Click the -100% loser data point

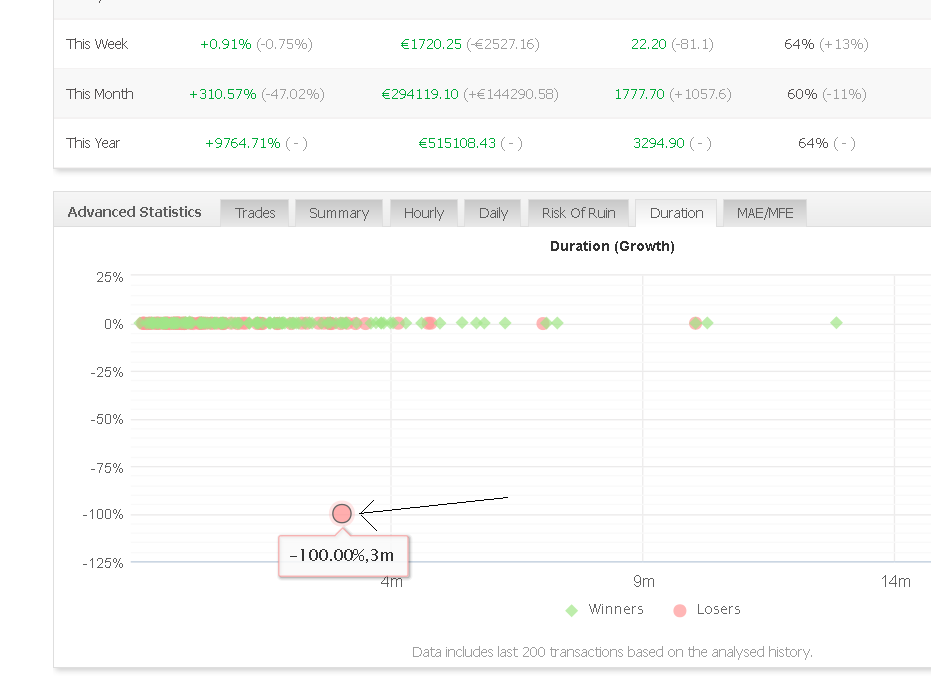pyautogui.click(x=341, y=513)
